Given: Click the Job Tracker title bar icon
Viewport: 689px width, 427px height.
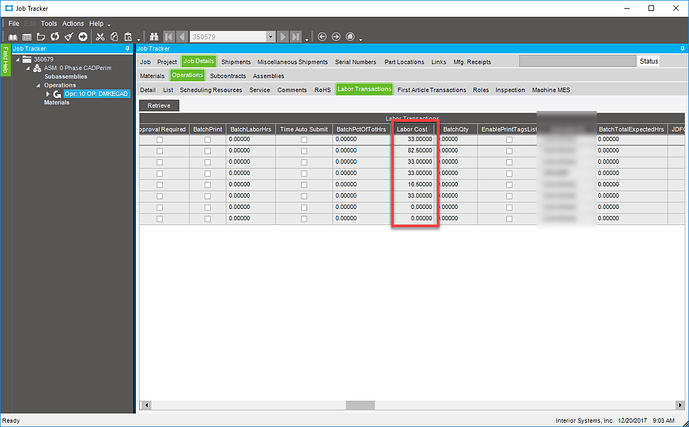Looking at the screenshot, I should (x=9, y=8).
